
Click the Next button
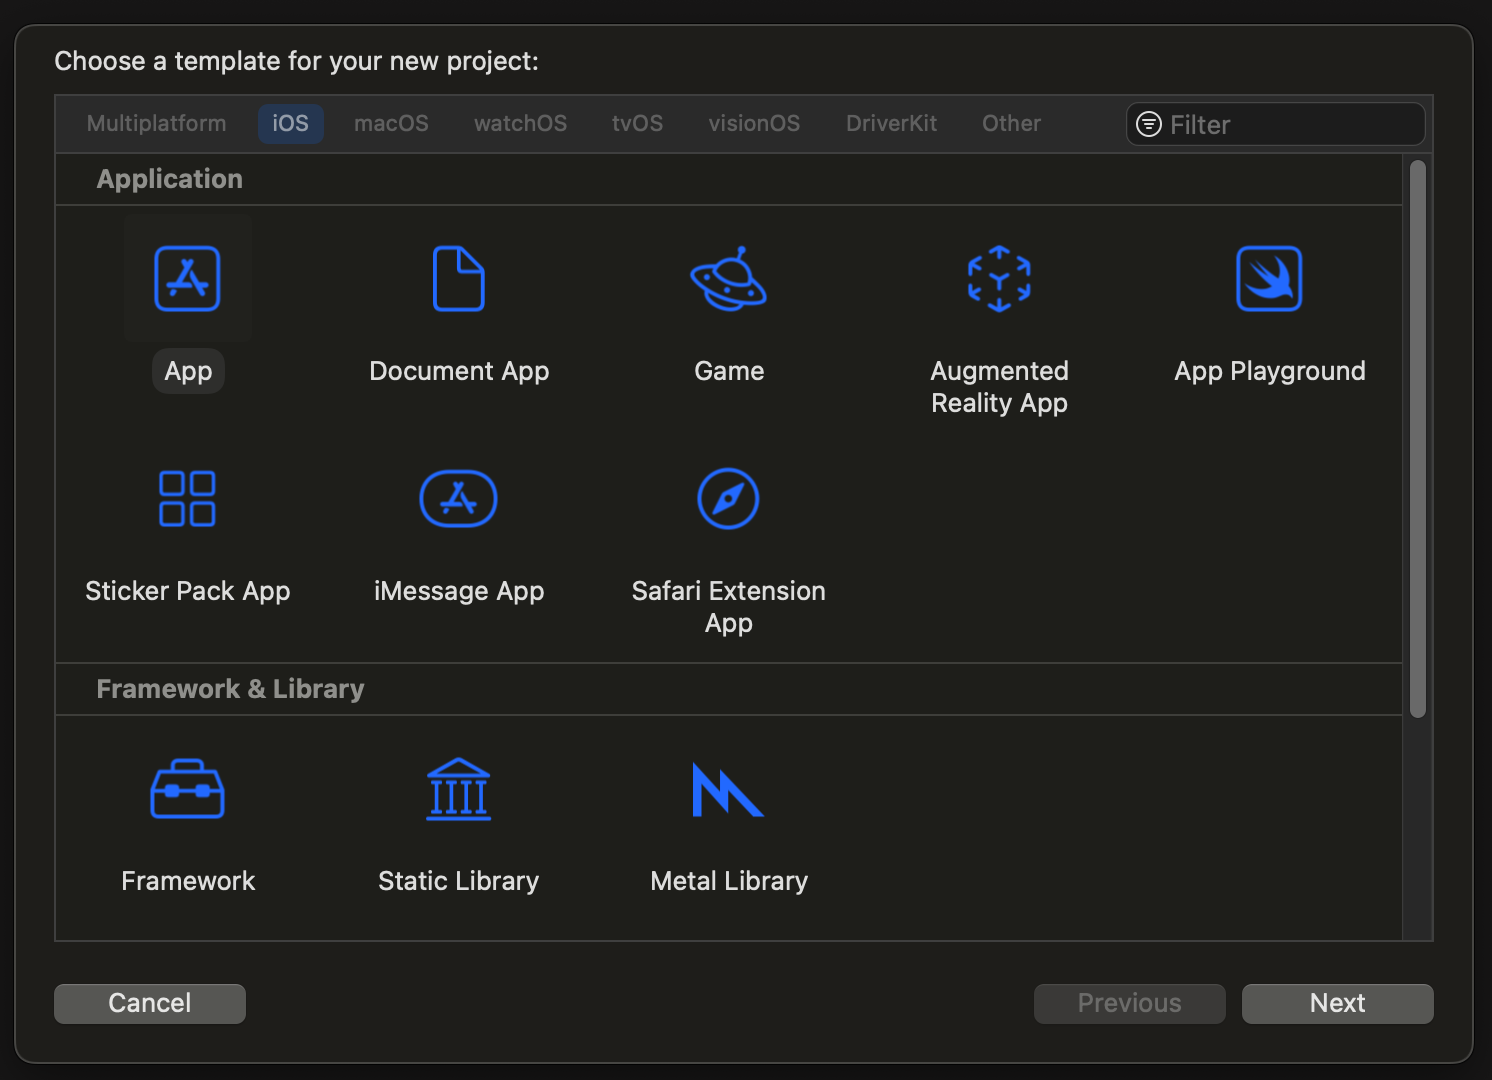[1338, 1003]
